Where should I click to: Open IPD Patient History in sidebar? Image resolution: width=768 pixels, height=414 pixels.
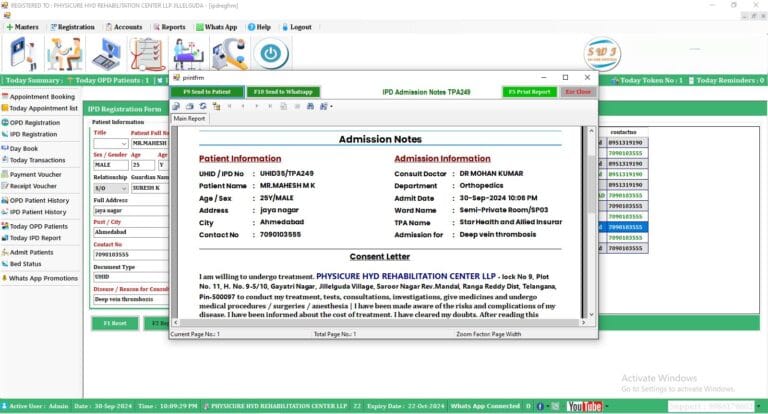coord(34,212)
